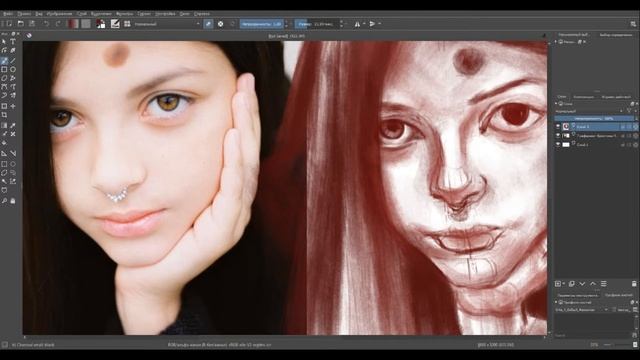The image size is (640, 360).
Task: Toggle eraser mode in the toolbar
Action: pyautogui.click(x=209, y=24)
